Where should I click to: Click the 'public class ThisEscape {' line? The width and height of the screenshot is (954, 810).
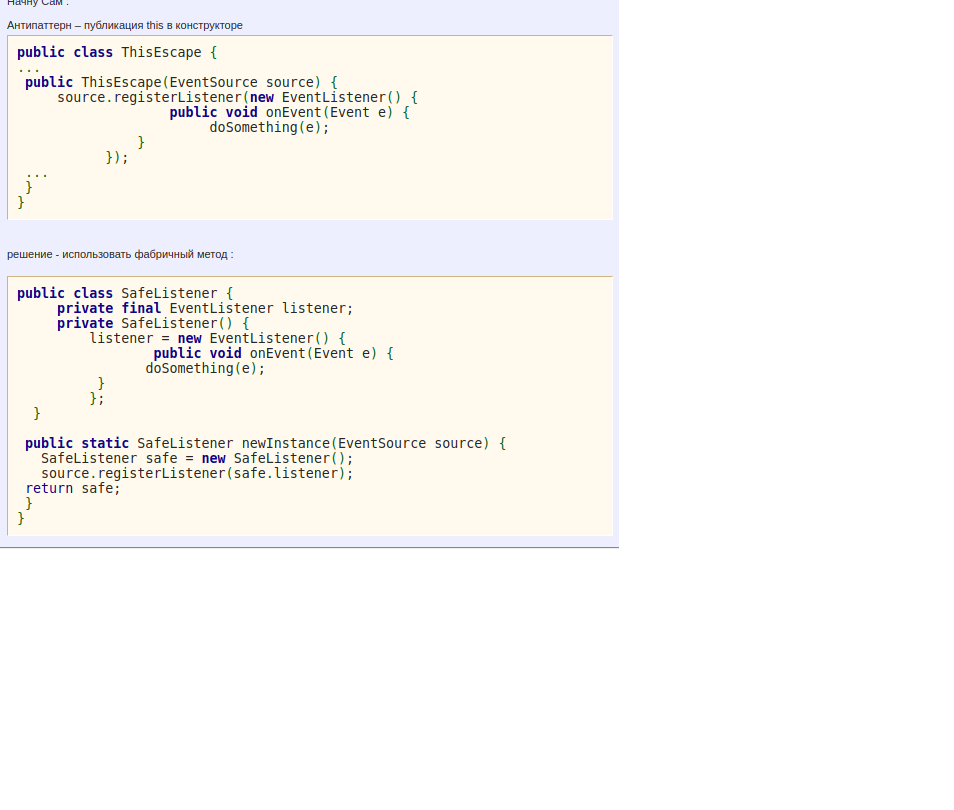[x=117, y=52]
